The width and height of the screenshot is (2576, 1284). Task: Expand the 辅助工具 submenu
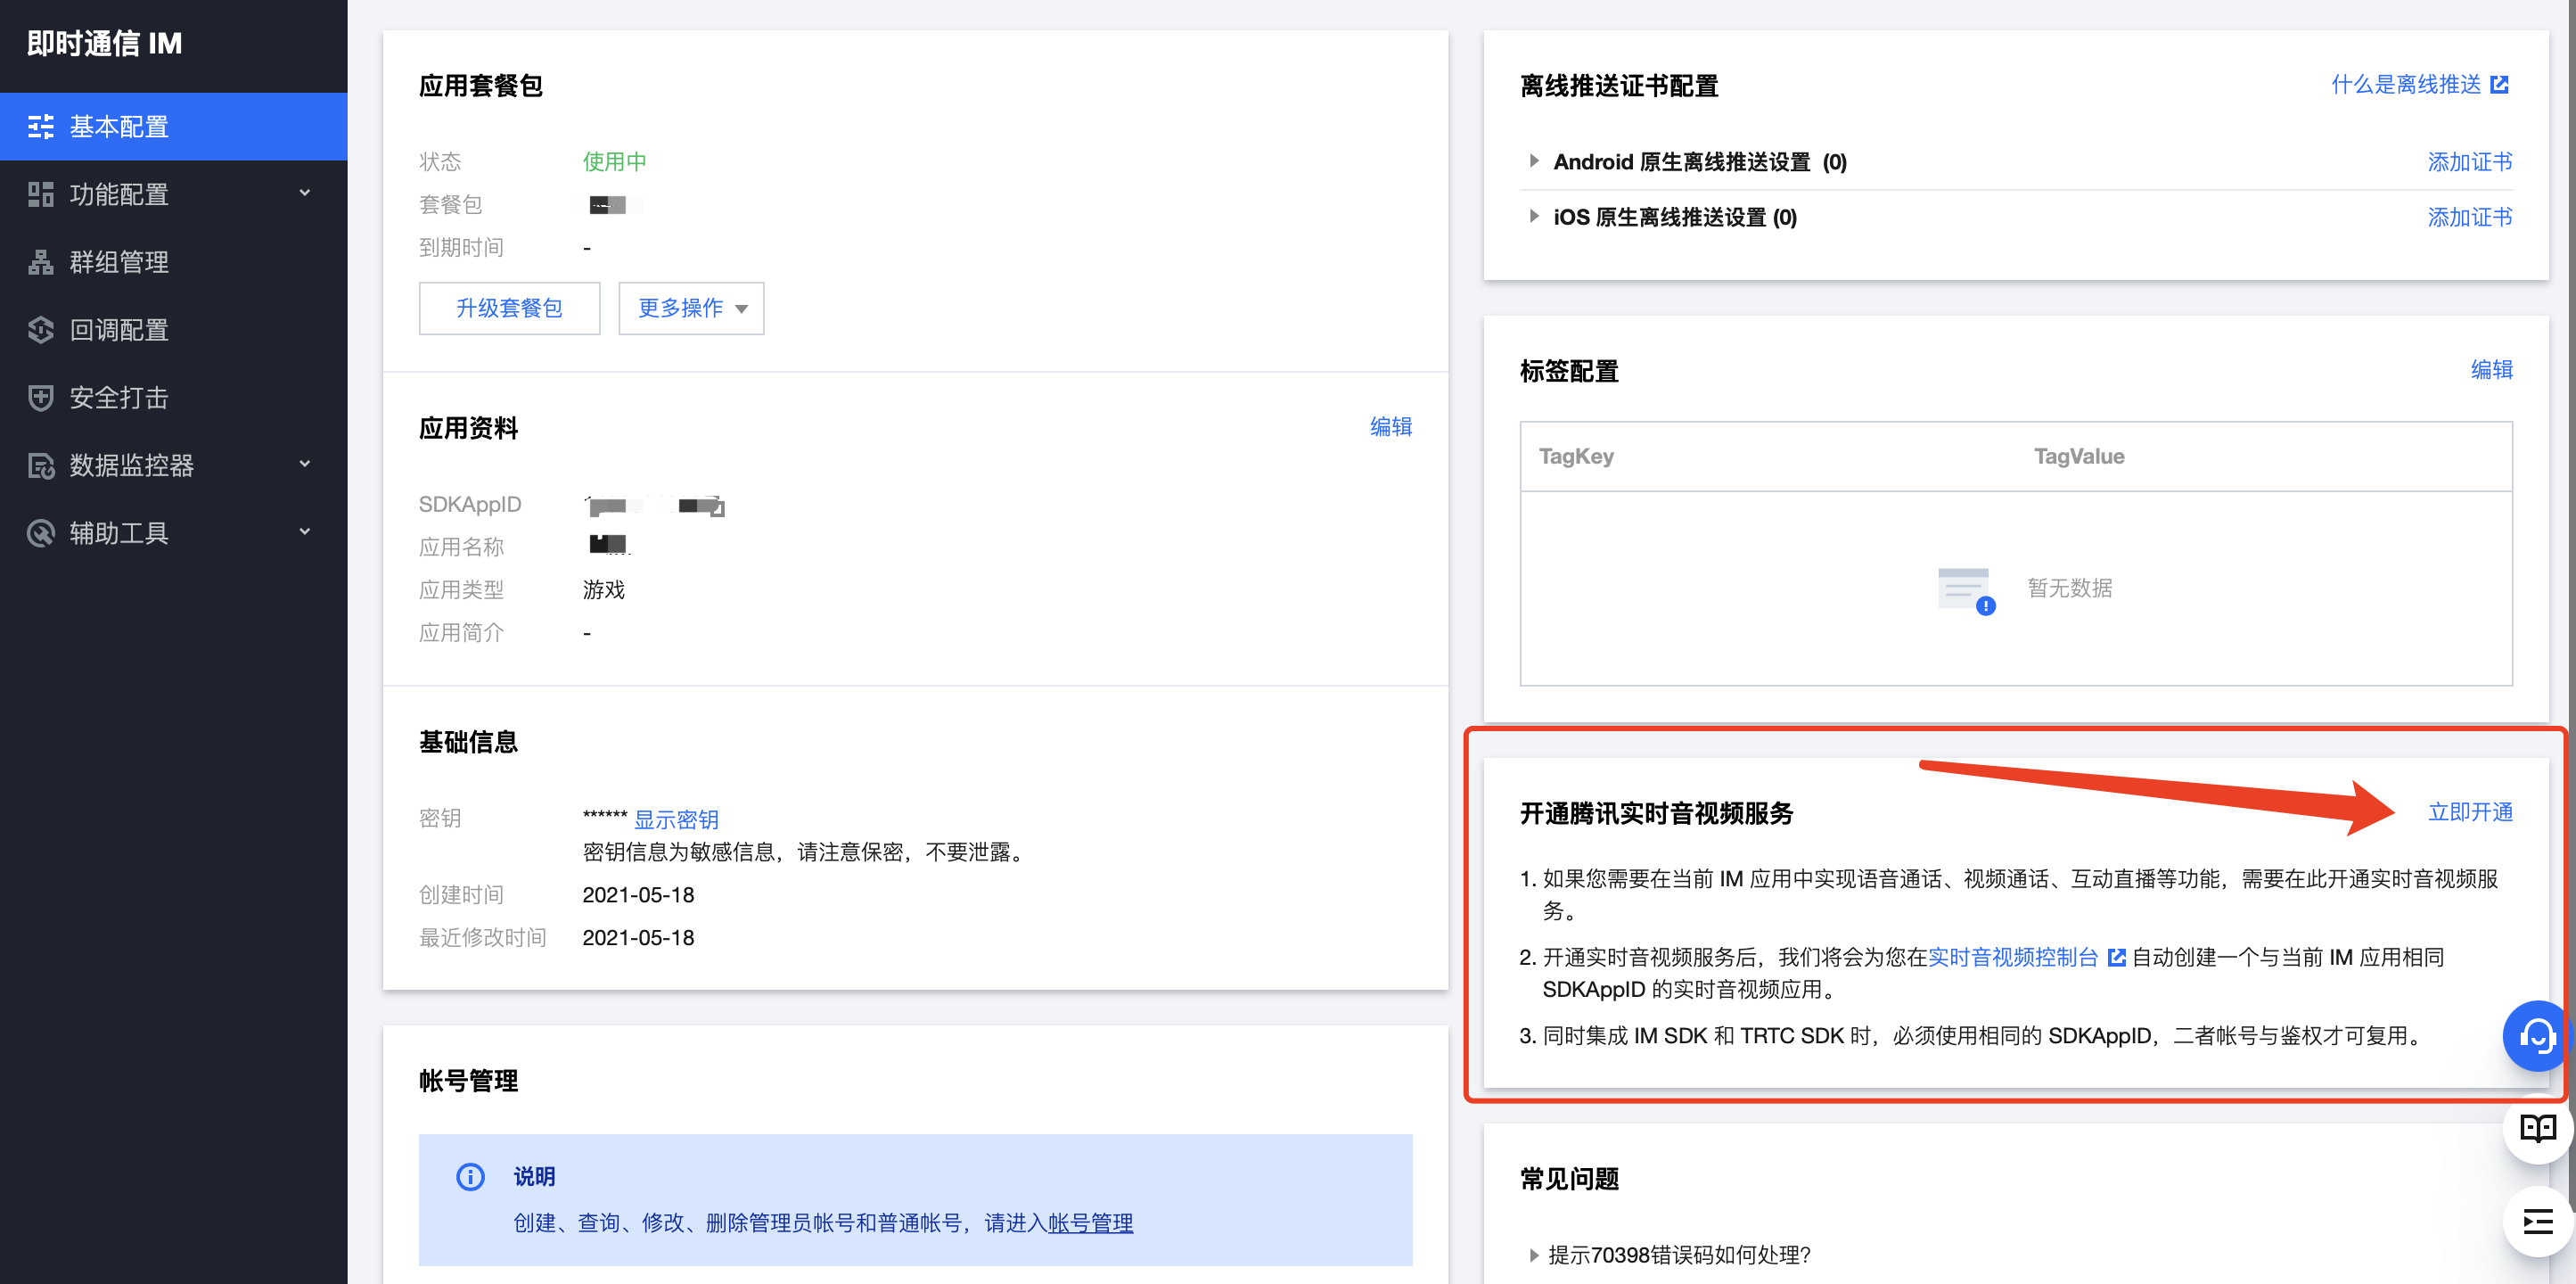(305, 532)
